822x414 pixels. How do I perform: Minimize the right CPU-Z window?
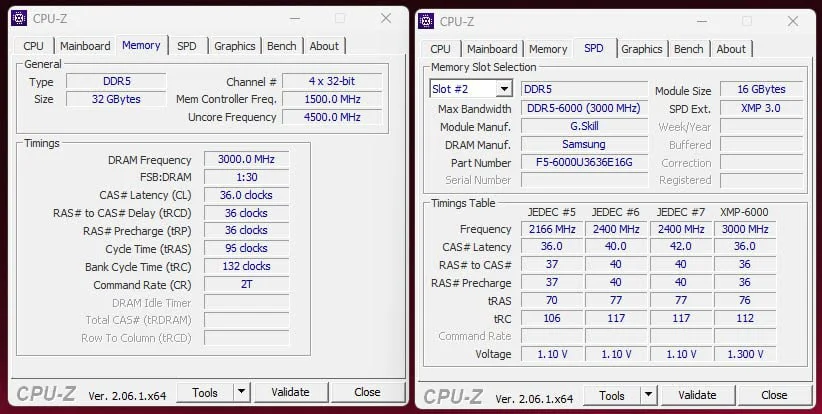pyautogui.click(x=702, y=21)
